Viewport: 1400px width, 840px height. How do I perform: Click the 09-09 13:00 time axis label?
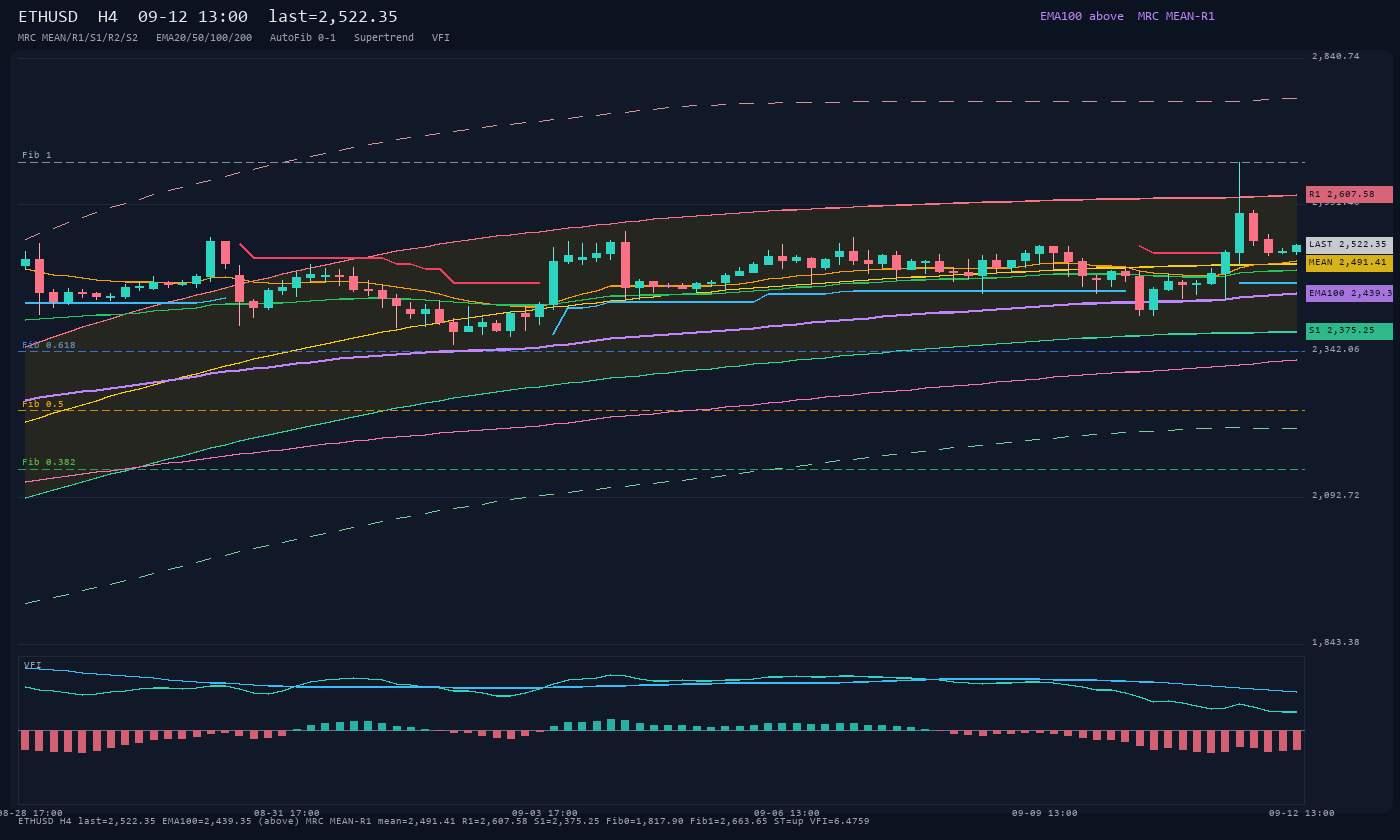(1045, 813)
